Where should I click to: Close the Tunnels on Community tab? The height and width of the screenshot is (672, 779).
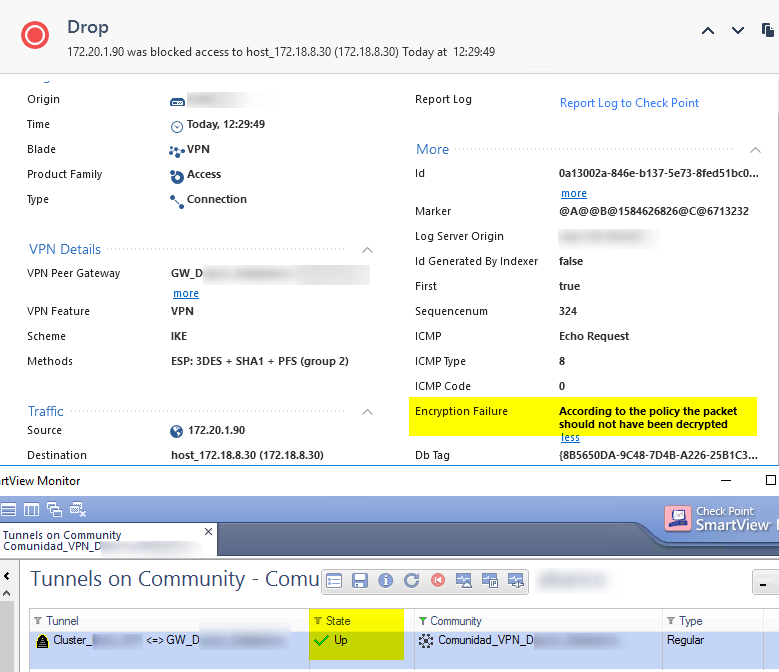tap(208, 531)
